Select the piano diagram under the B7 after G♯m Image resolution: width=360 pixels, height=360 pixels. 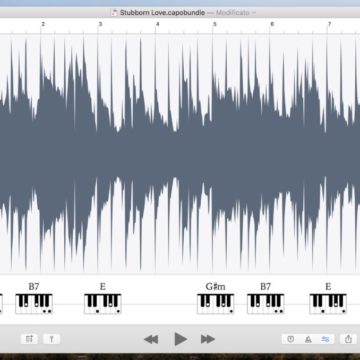[266, 304]
